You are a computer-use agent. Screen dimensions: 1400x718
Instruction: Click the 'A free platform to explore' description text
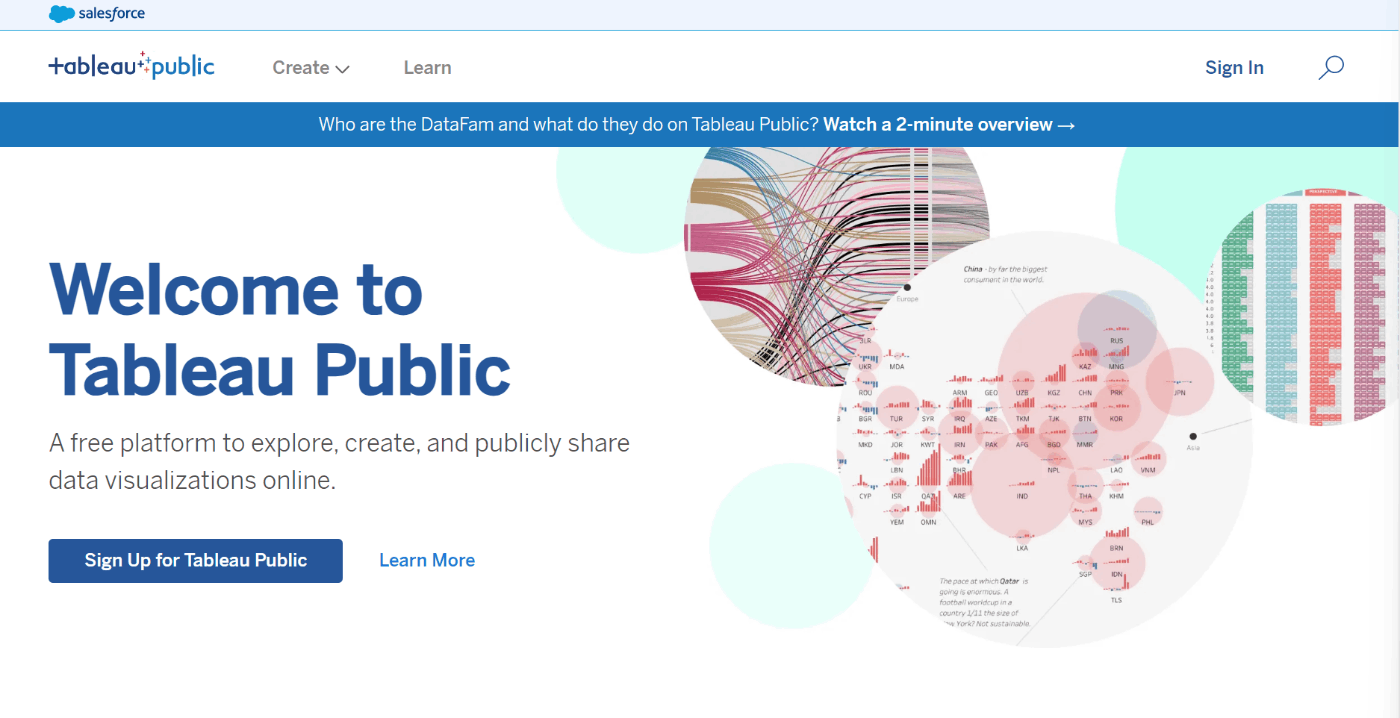click(x=339, y=461)
